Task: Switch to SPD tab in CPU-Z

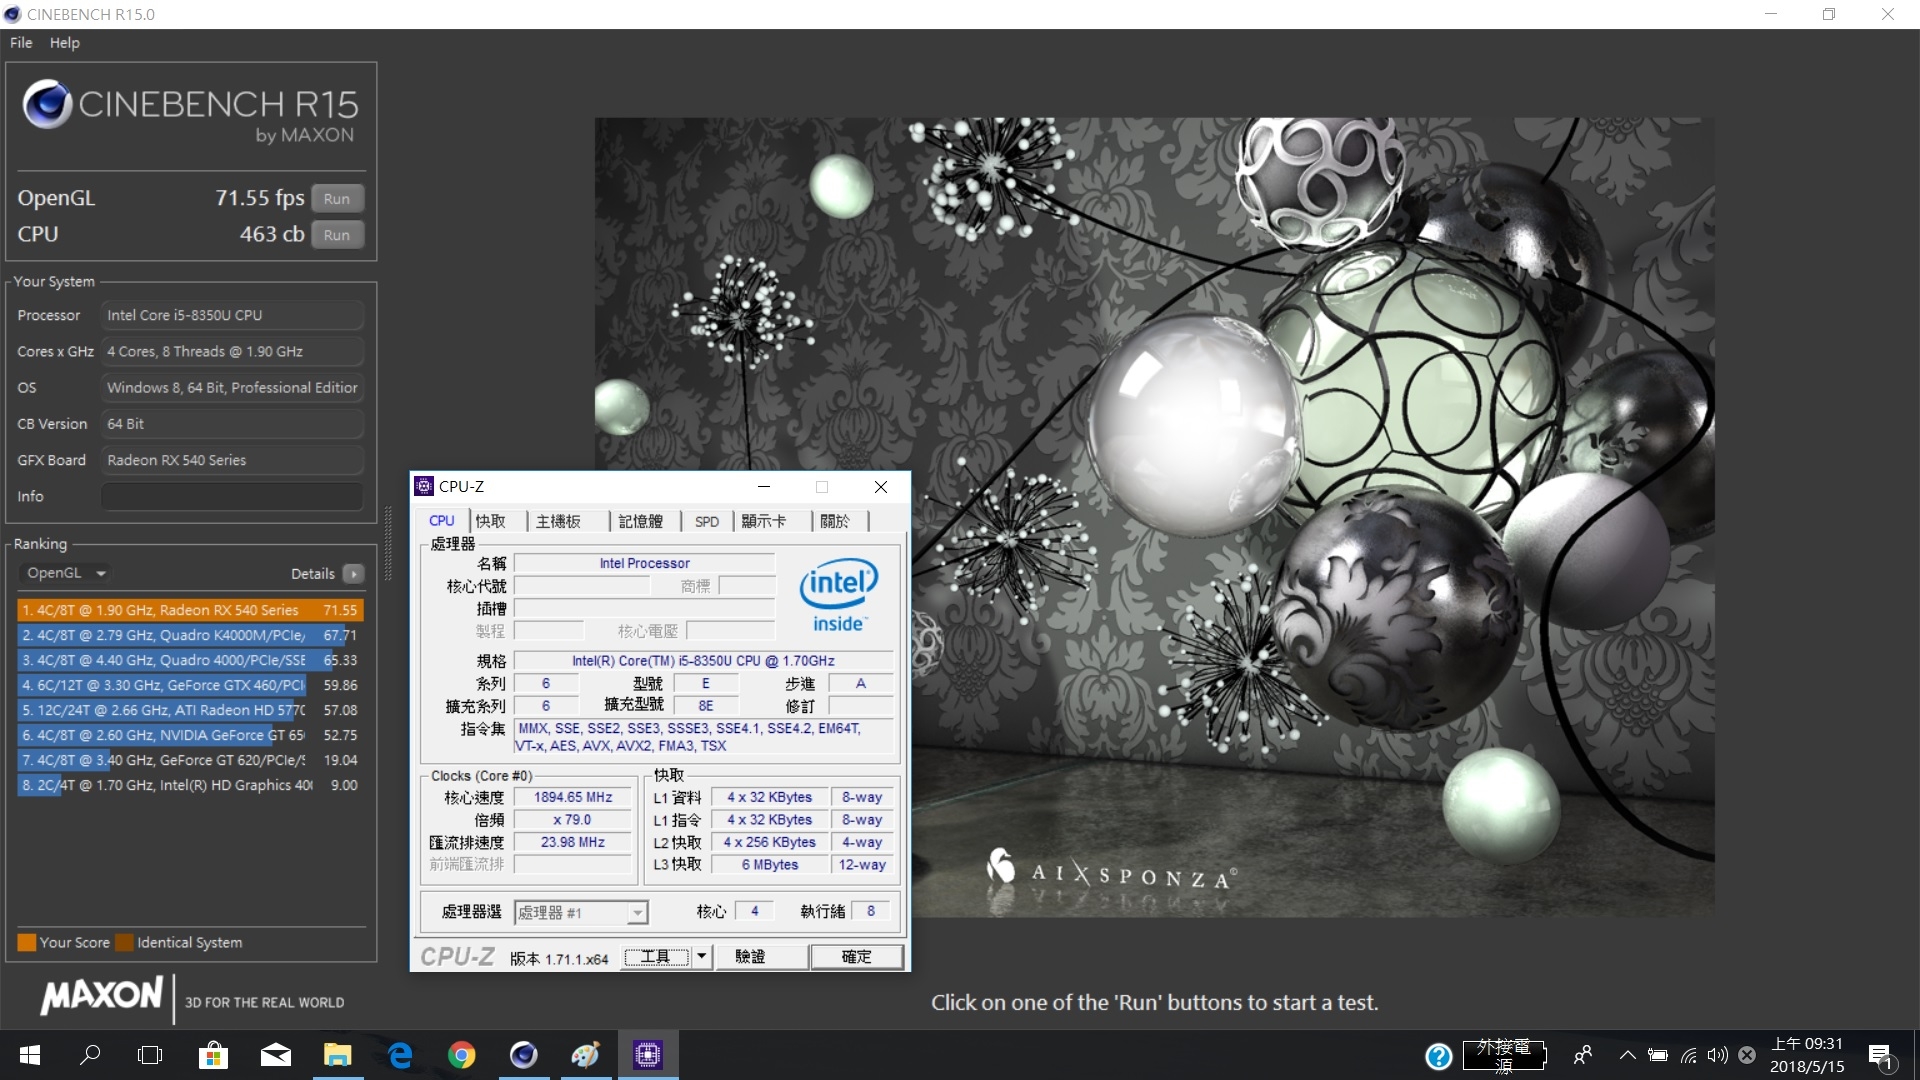Action: [707, 521]
